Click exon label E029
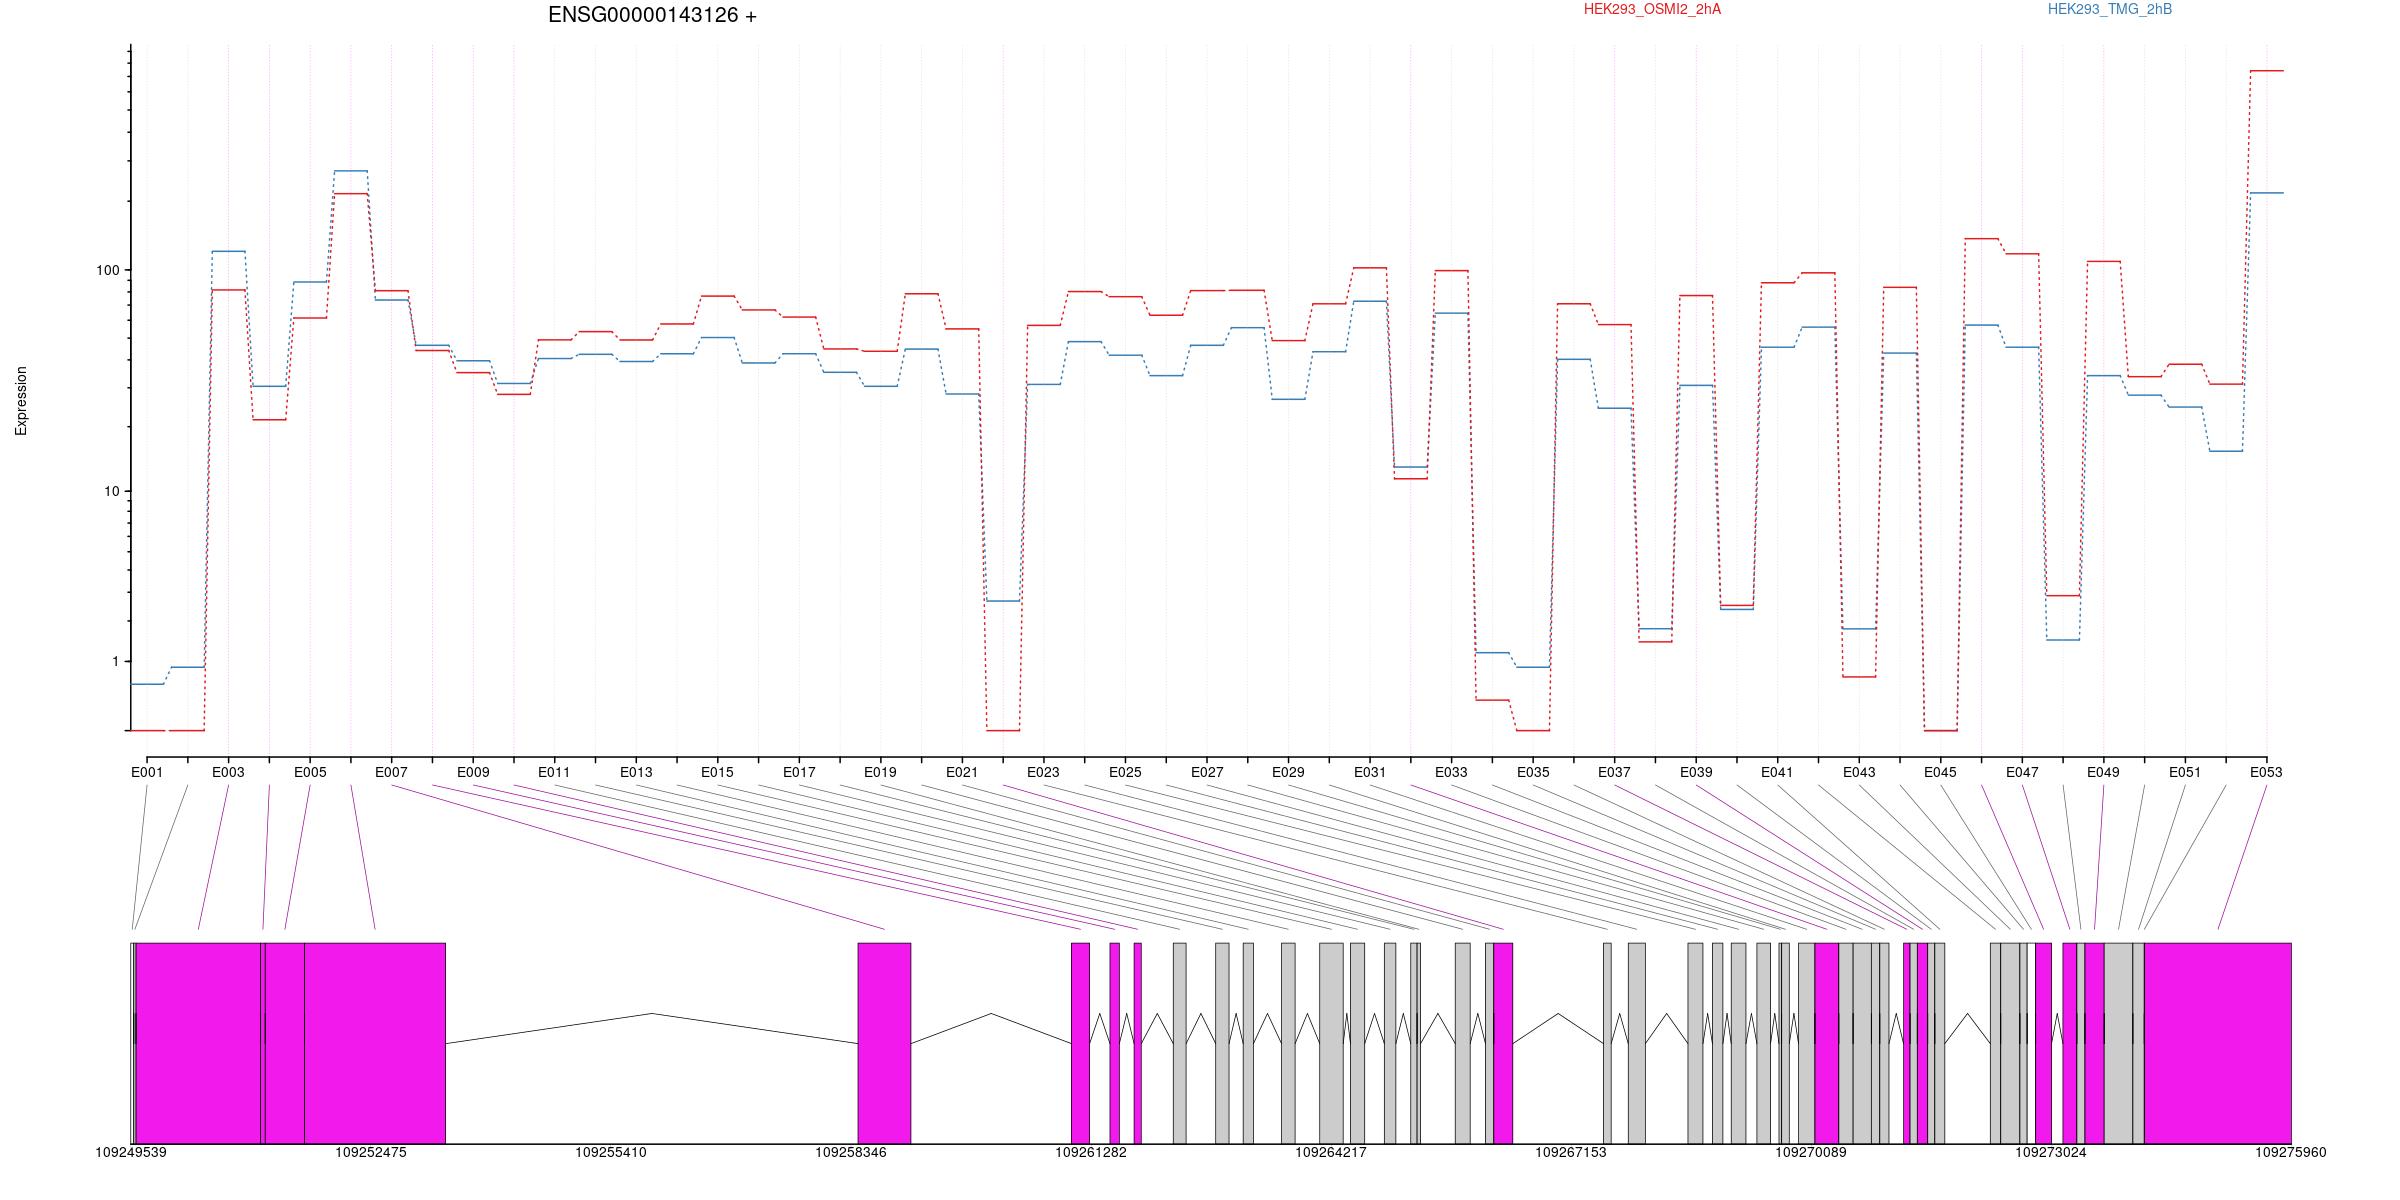The width and height of the screenshot is (2400, 1200). (x=1288, y=772)
